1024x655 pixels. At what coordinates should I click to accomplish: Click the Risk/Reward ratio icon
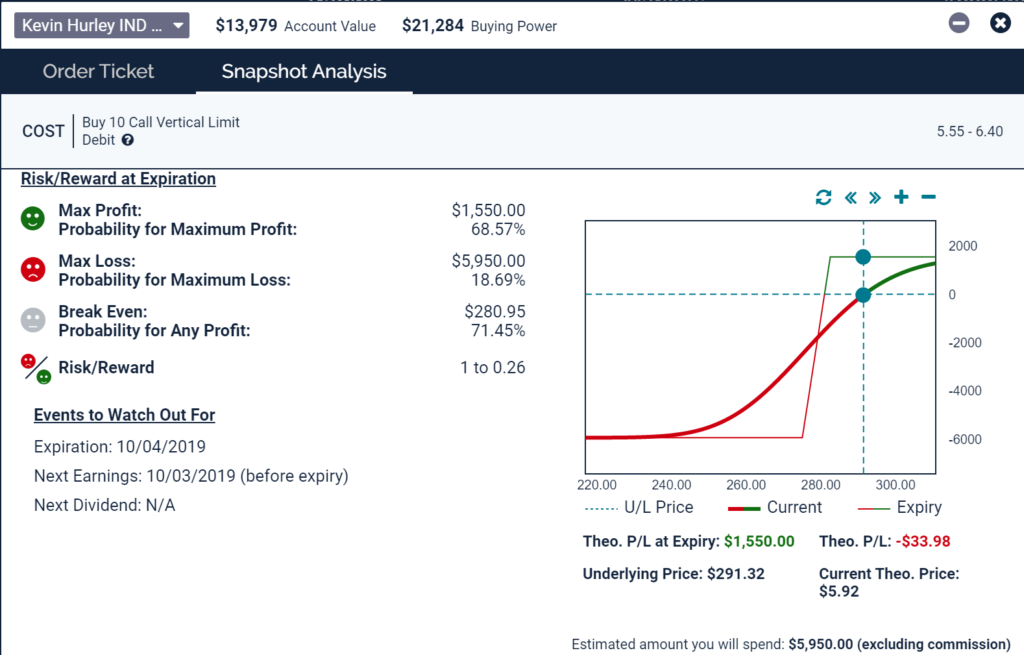pos(36,368)
